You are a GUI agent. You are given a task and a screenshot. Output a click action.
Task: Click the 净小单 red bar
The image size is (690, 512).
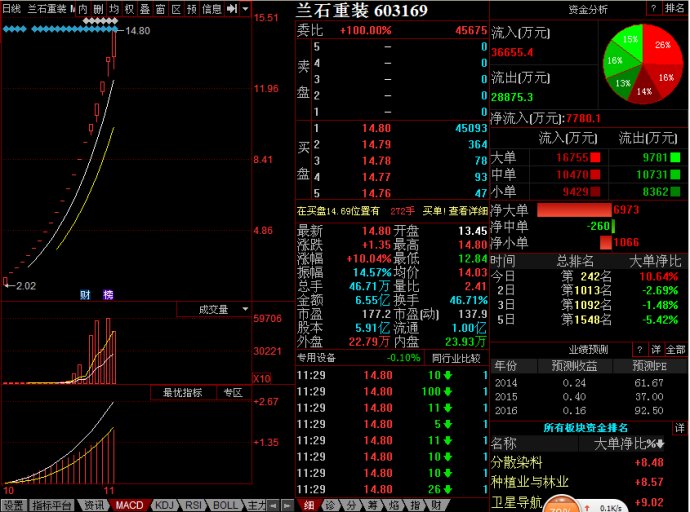pyautogui.click(x=606, y=242)
